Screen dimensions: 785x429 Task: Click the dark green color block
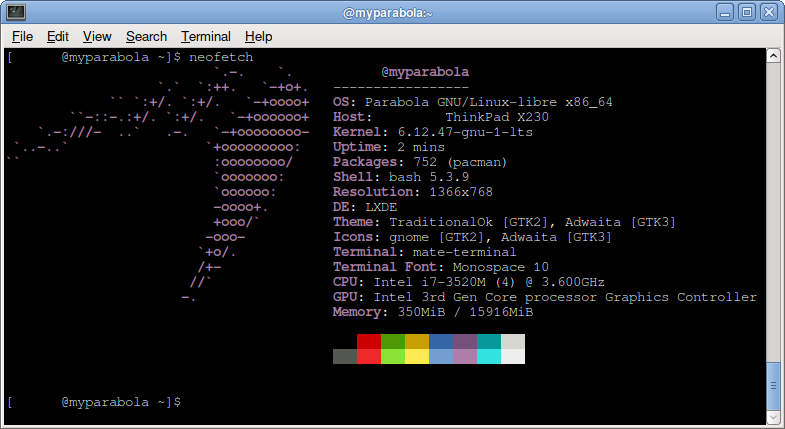click(x=393, y=341)
